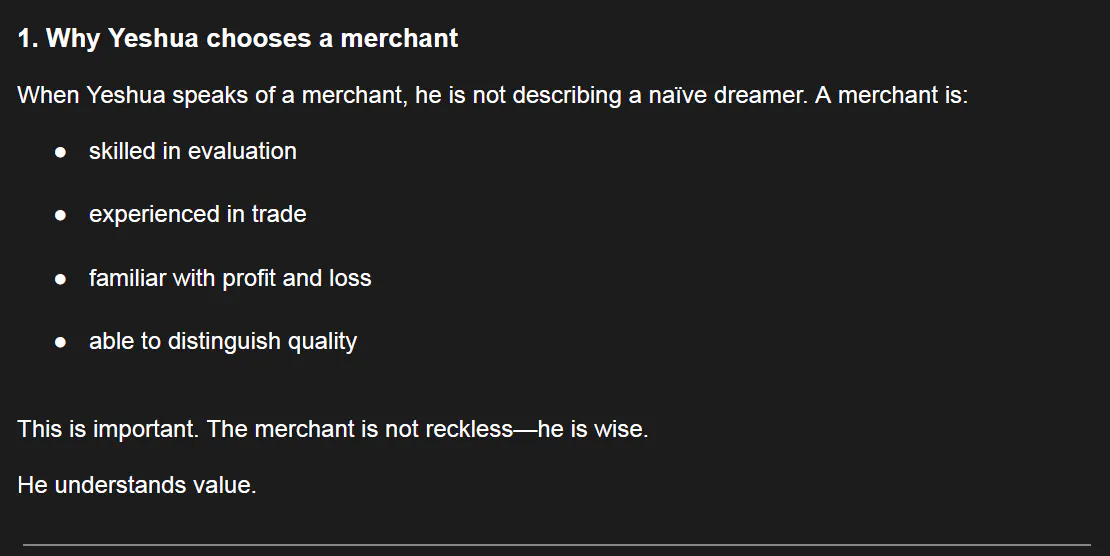
Task: Click the bullet dot before "skilled in evaluation"
Action: pos(61,152)
